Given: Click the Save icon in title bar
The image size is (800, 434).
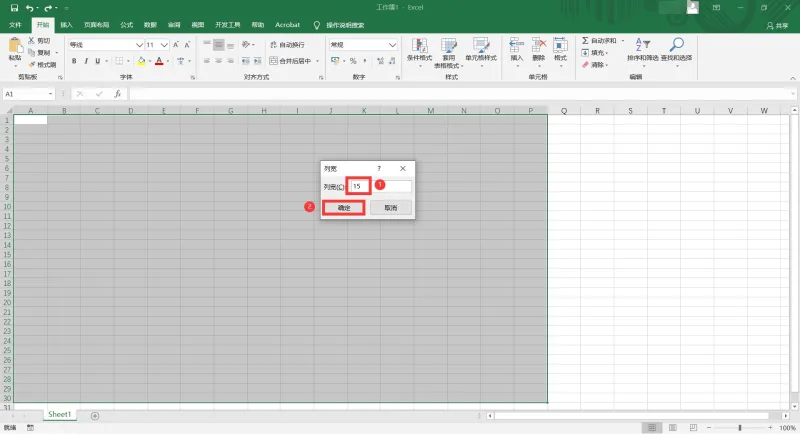Looking at the screenshot, I should tap(14, 8).
